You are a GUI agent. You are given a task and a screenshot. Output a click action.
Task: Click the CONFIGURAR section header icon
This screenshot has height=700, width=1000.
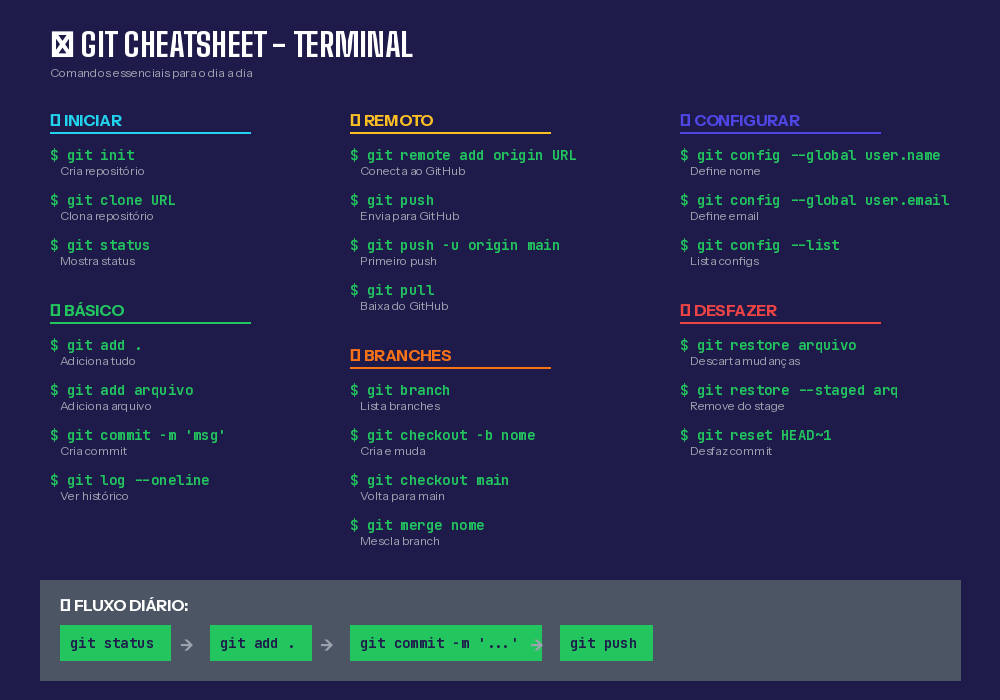click(x=685, y=120)
